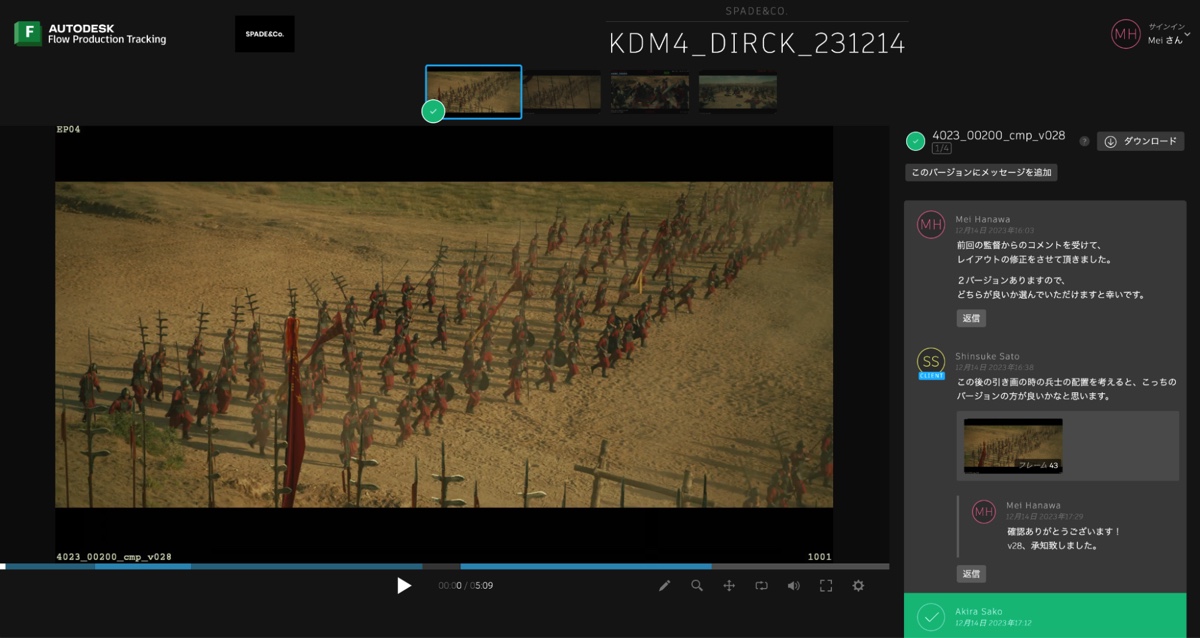Click the help question mark icon
Screen dimensions: 1200x638
click(1084, 142)
